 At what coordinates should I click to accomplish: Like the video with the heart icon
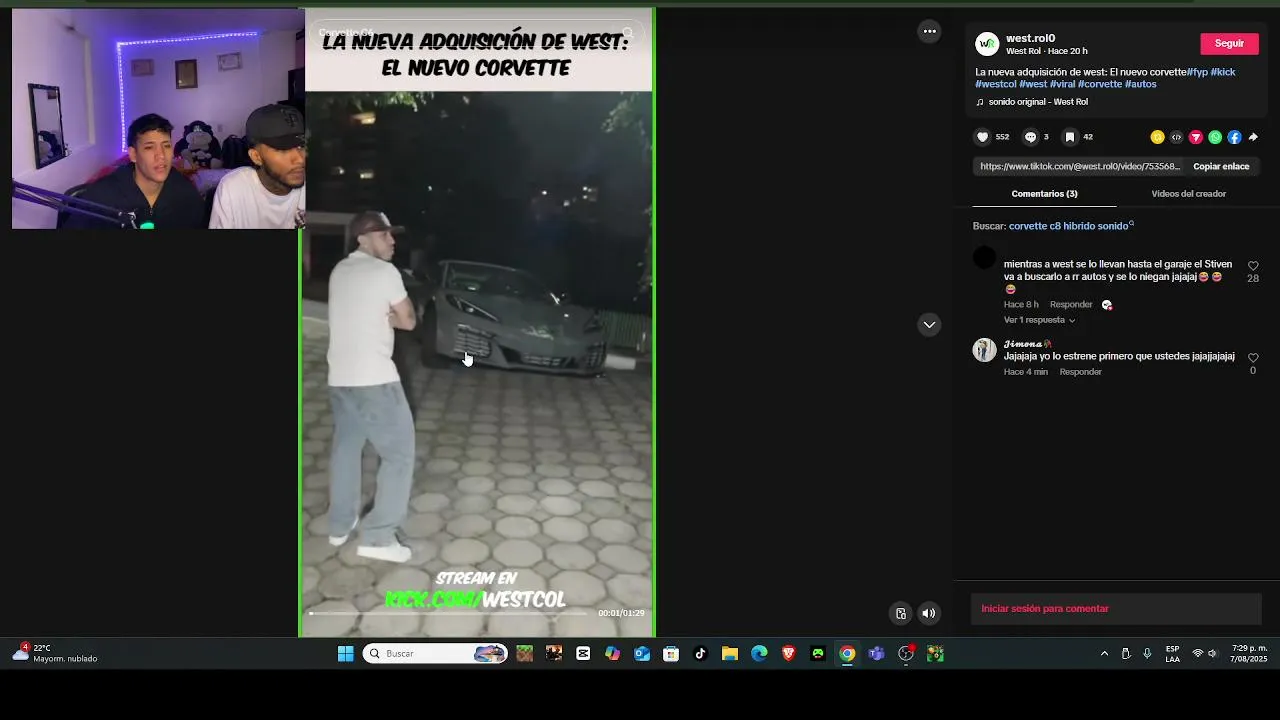[982, 137]
